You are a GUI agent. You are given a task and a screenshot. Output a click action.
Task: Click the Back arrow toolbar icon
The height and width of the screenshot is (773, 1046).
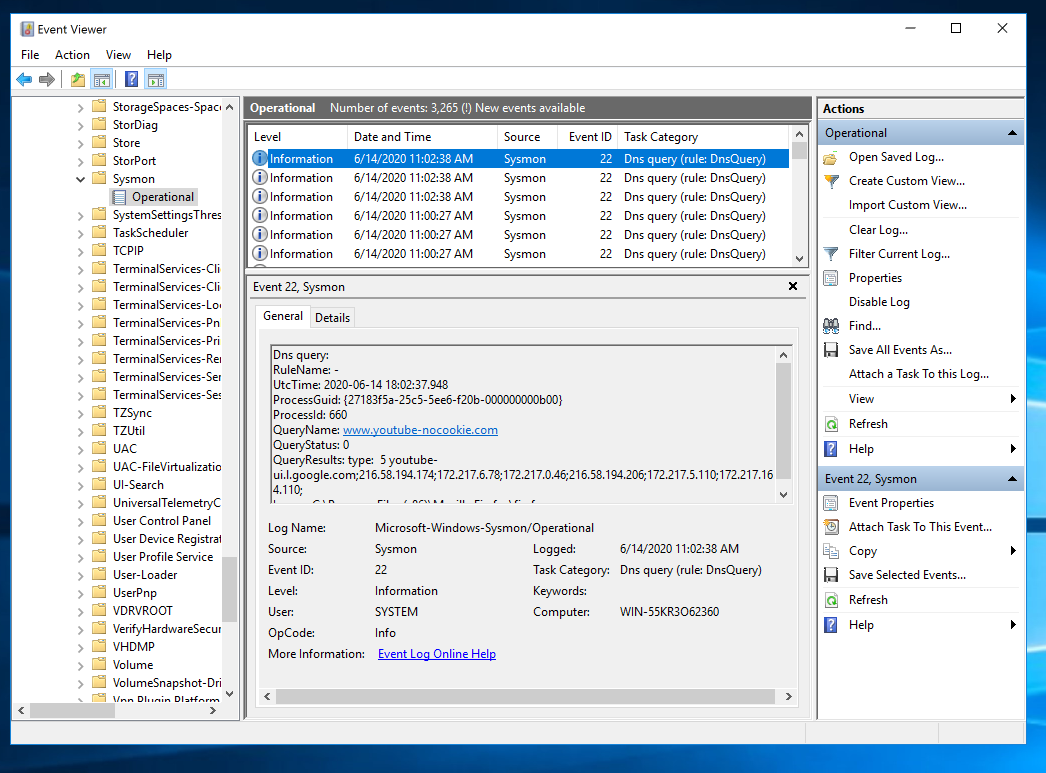(24, 80)
